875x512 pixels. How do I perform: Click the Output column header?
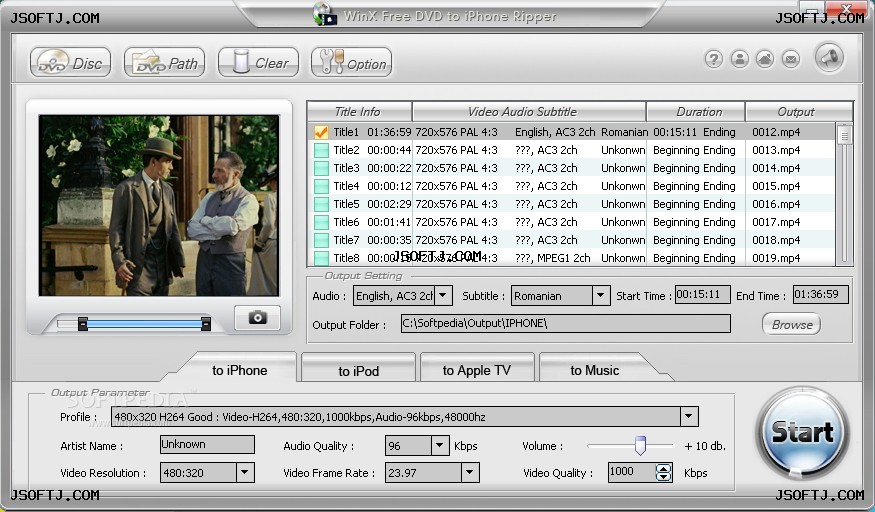pos(799,112)
